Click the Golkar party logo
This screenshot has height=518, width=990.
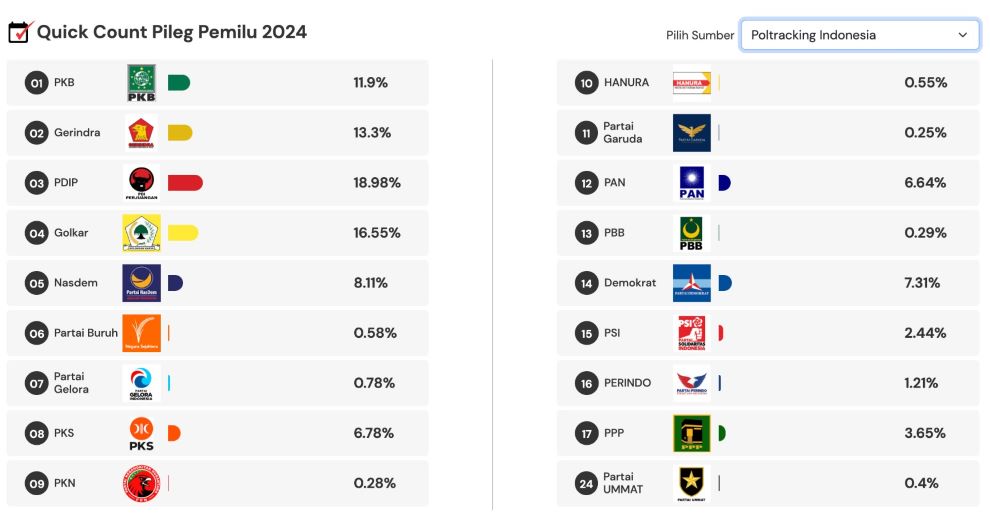[x=141, y=233]
